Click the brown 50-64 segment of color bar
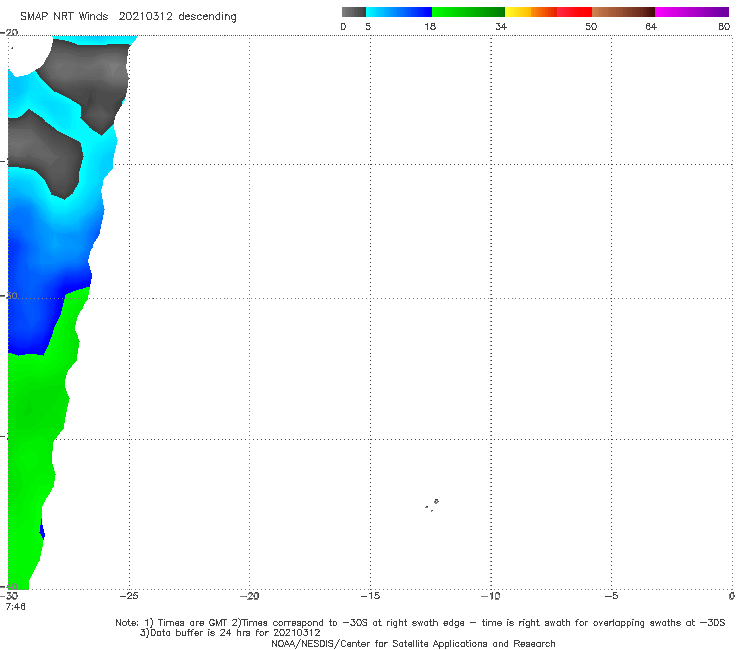Screen dimensions: 740x650 [623, 12]
